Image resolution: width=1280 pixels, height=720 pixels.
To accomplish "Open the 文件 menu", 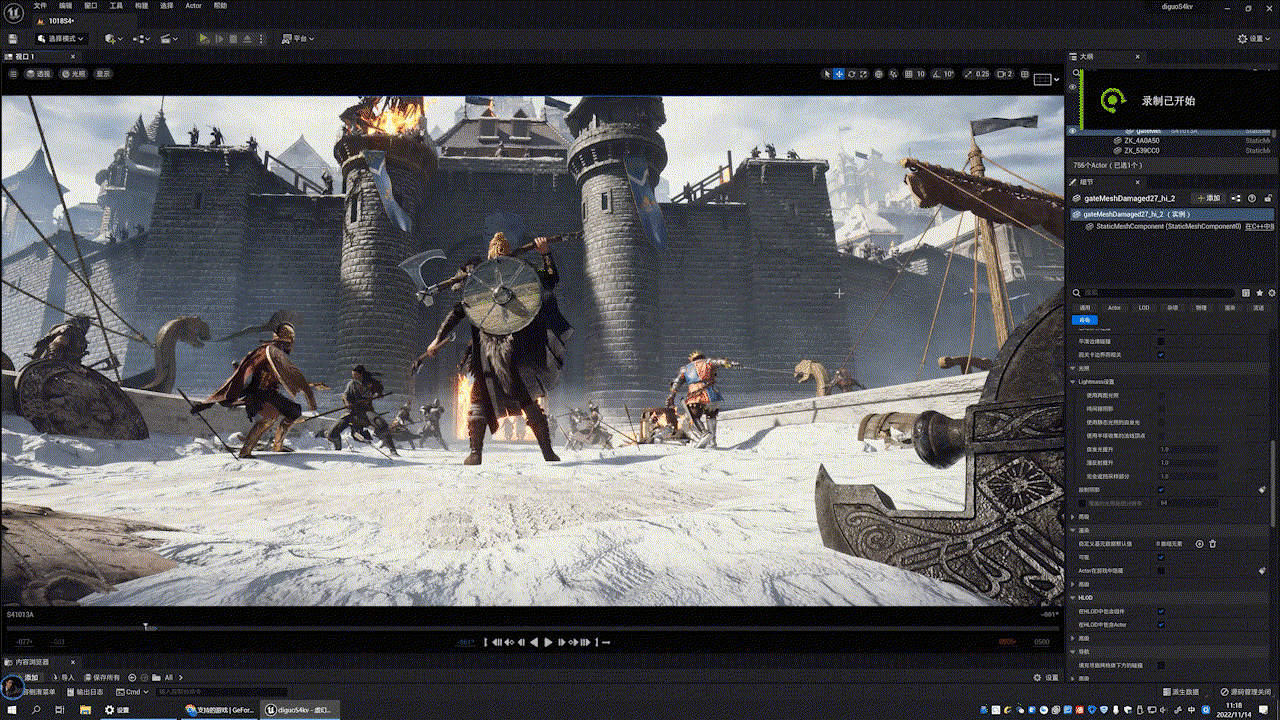I will click(x=40, y=5).
